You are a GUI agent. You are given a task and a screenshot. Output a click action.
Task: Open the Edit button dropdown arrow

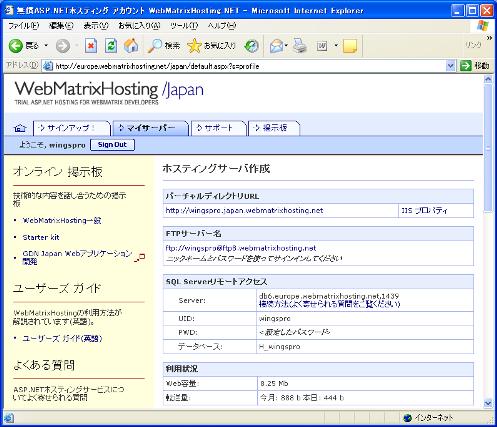[336, 46]
